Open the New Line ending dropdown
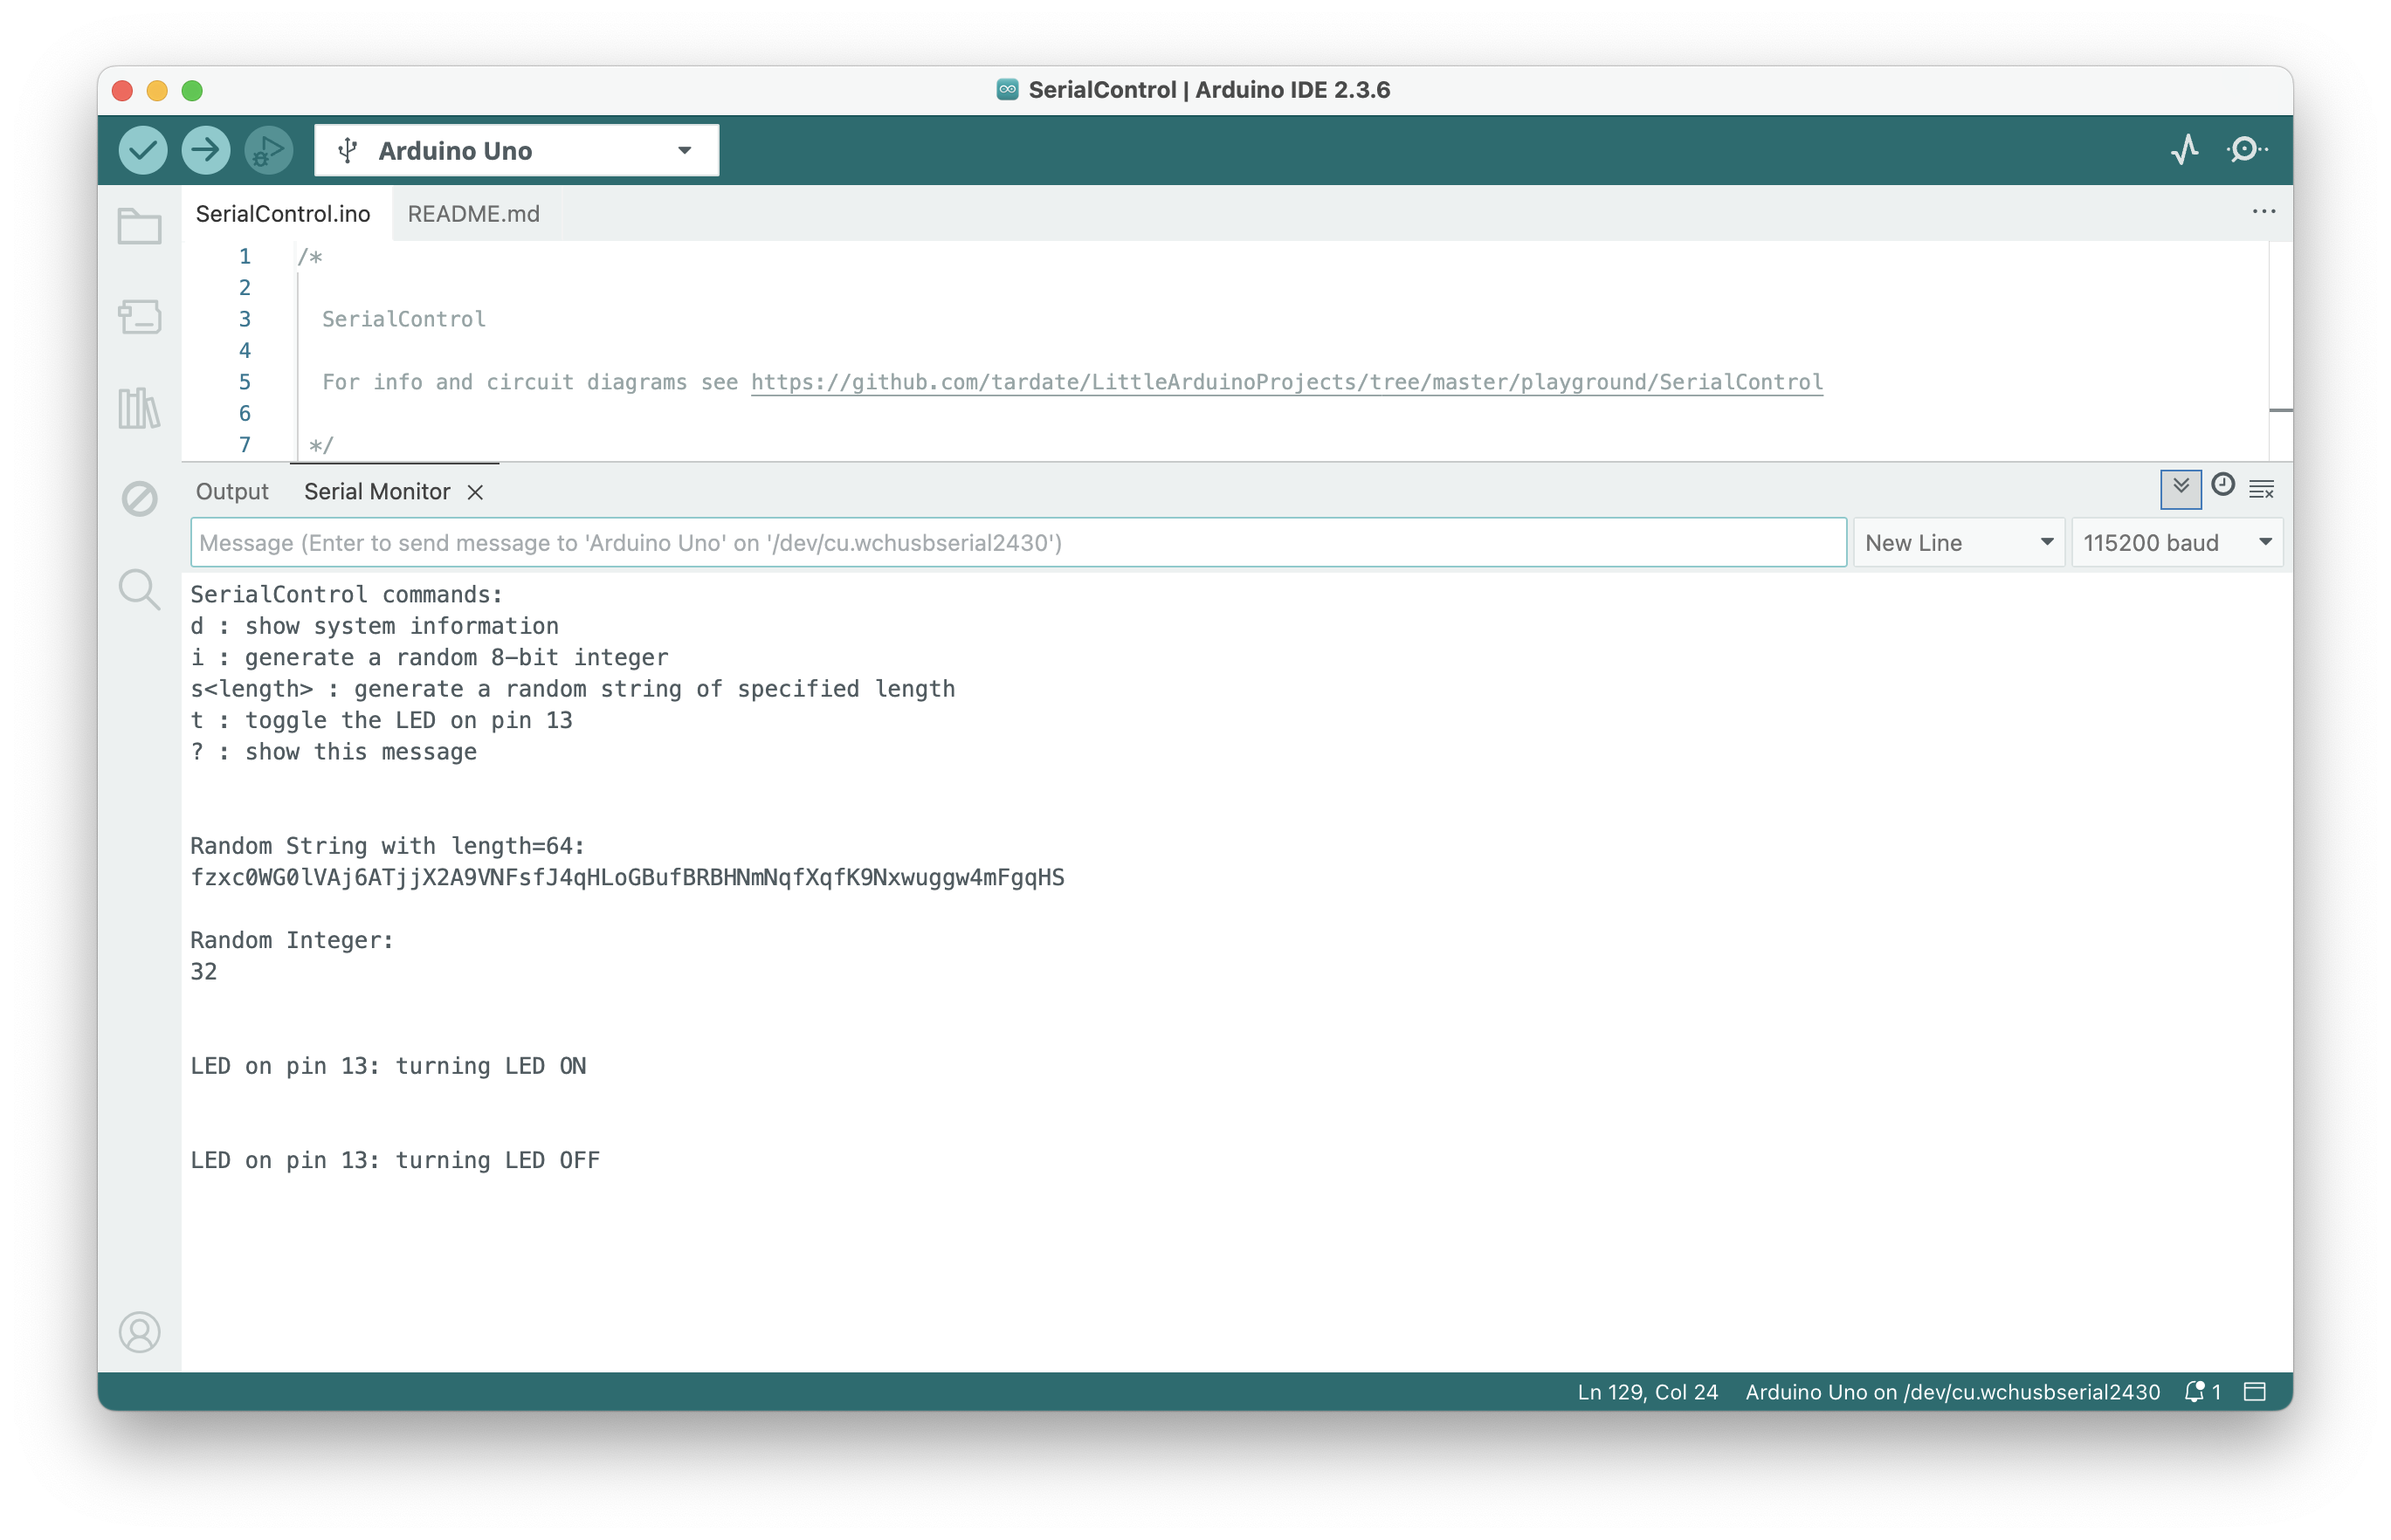The width and height of the screenshot is (2391, 1540). tap(1957, 542)
